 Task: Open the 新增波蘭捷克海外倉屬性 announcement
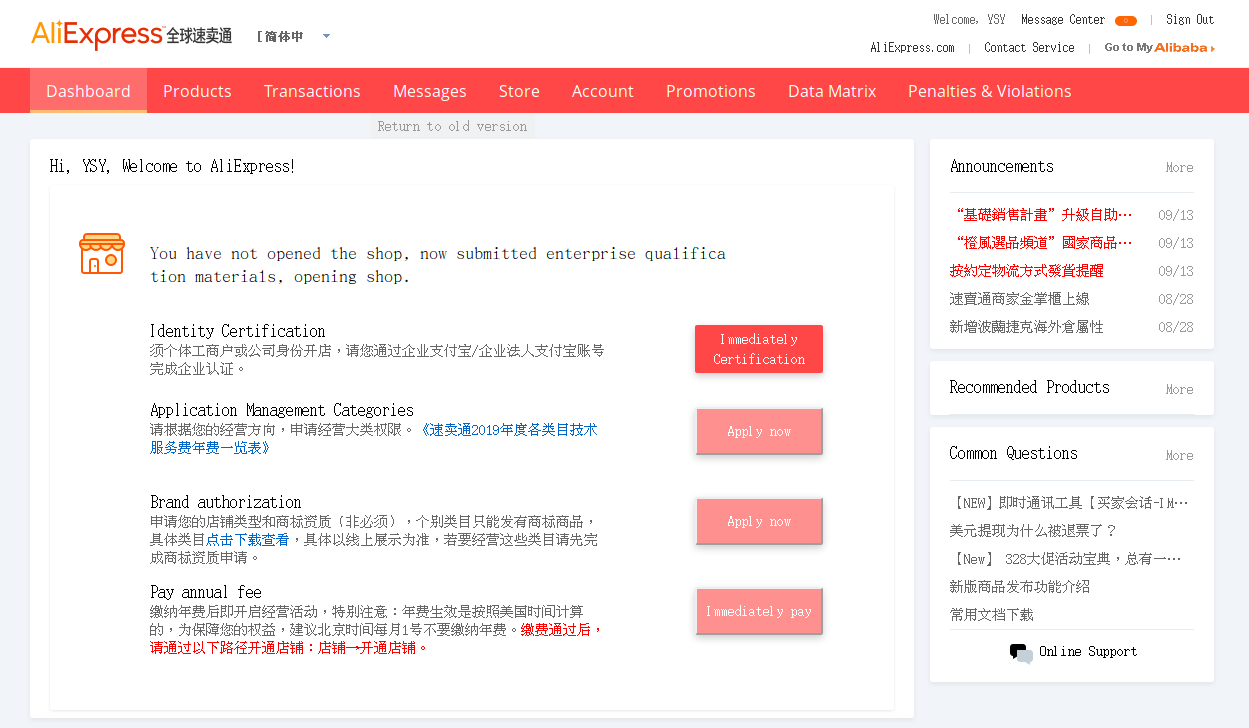coord(1026,326)
